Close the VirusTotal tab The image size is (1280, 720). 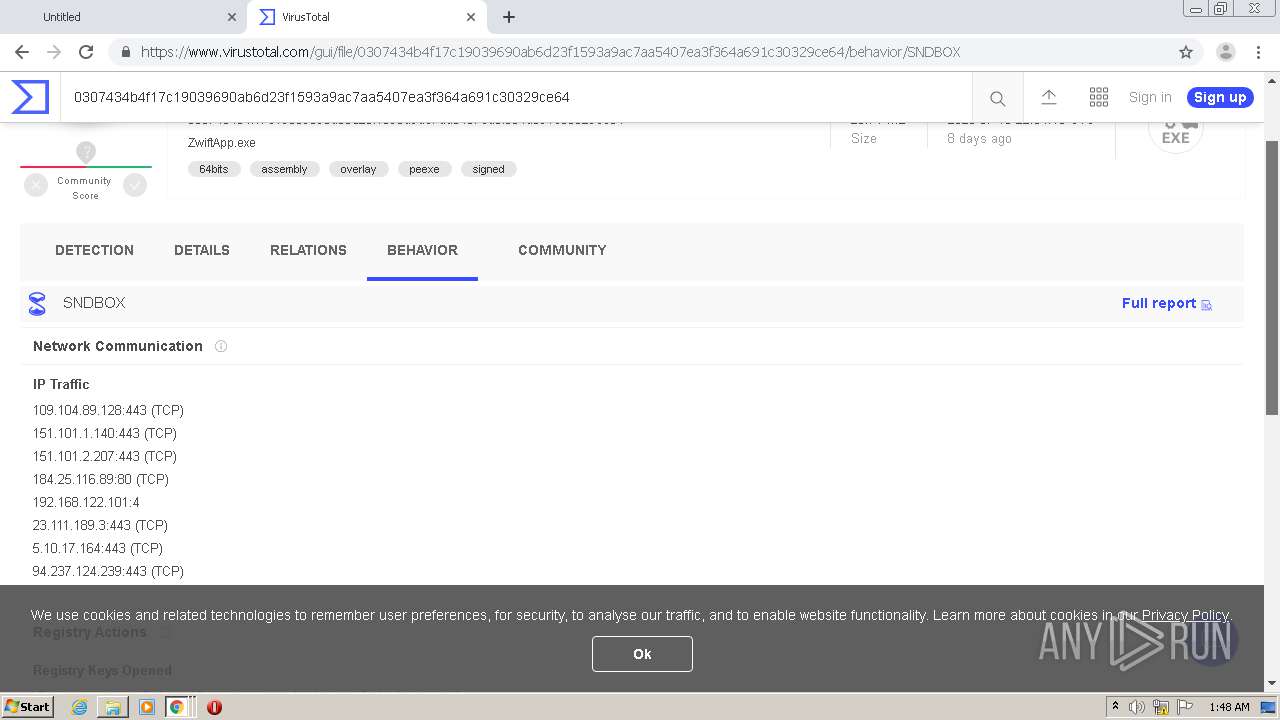click(471, 17)
